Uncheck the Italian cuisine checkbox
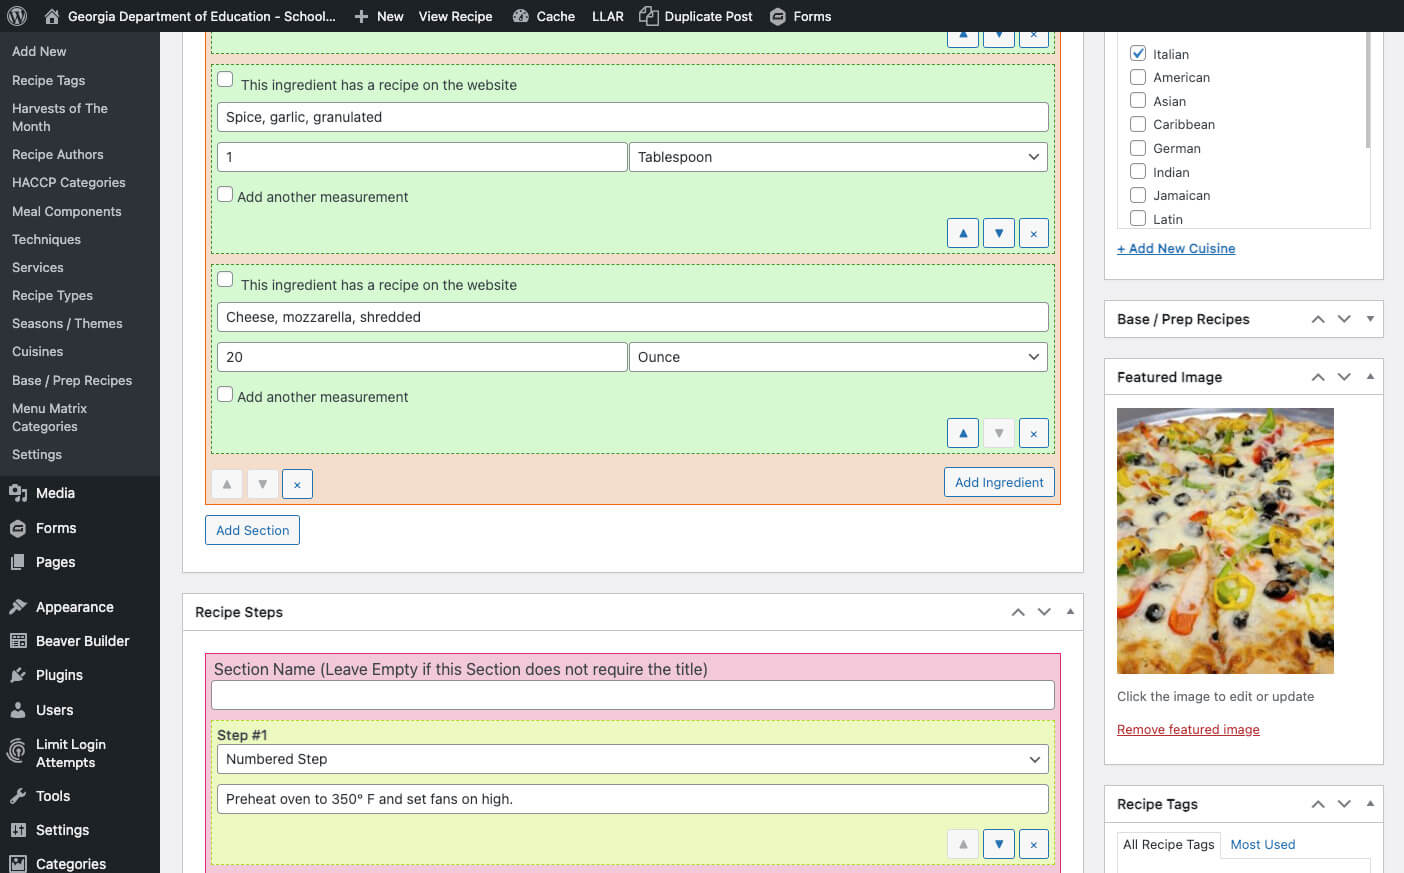Image resolution: width=1404 pixels, height=873 pixels. point(1138,53)
